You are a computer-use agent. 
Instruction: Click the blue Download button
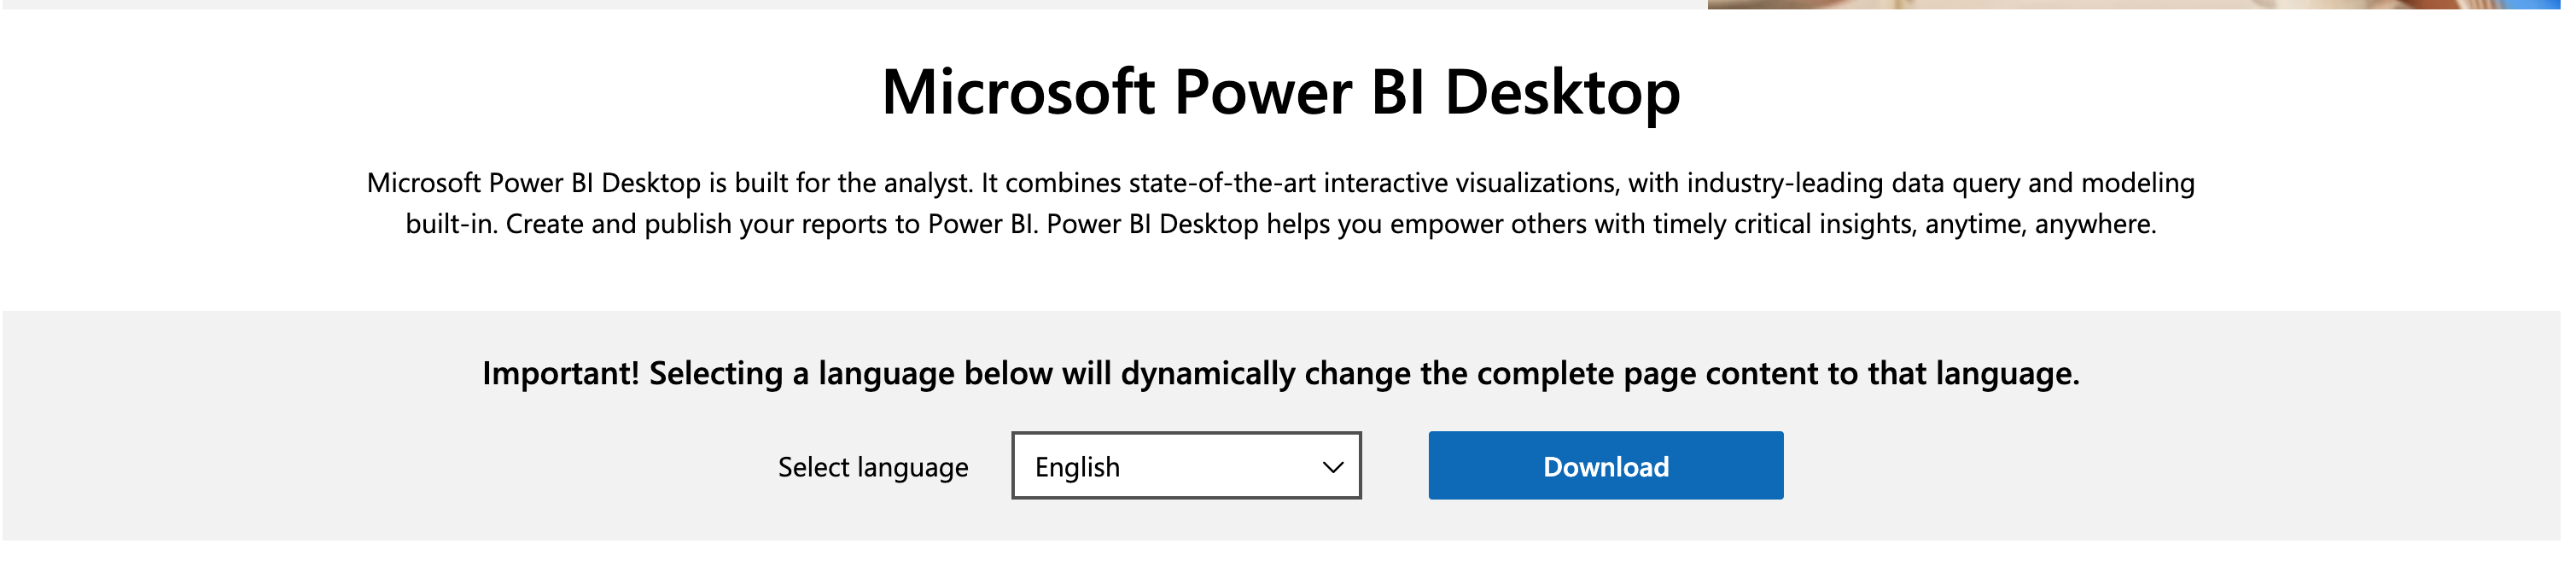(x=1605, y=465)
